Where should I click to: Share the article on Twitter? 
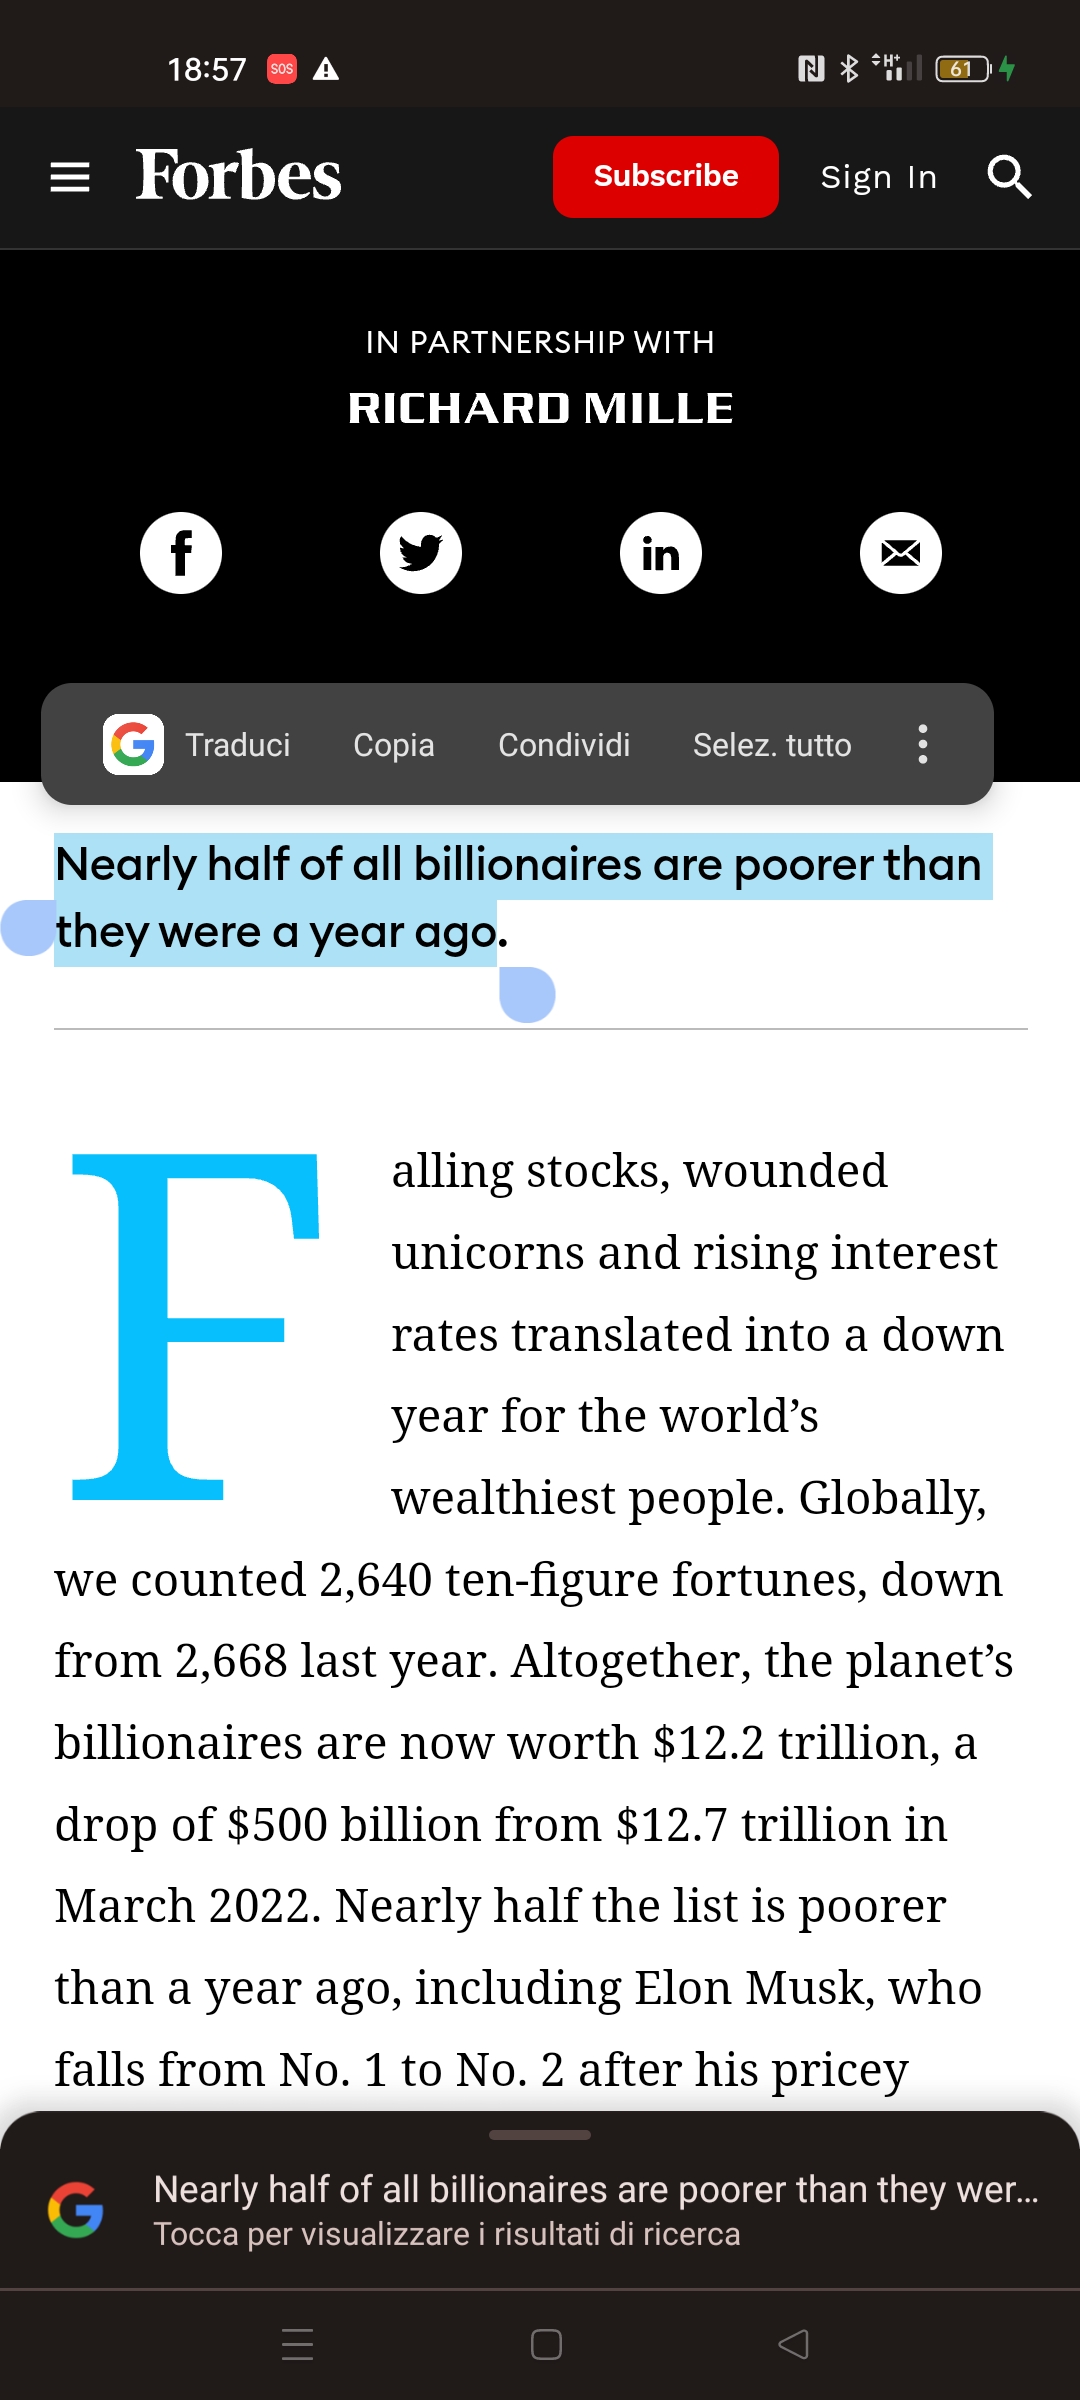[x=420, y=552]
